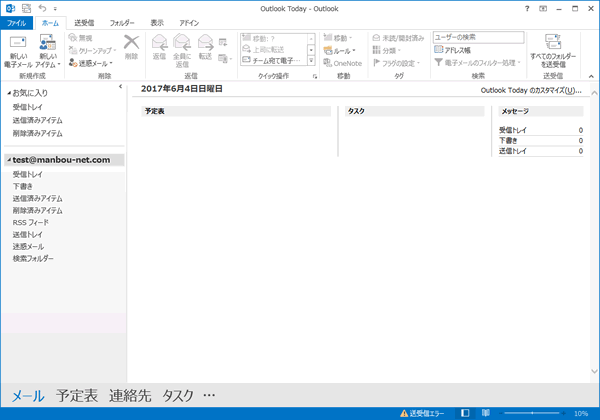The height and width of the screenshot is (420, 600).
Task: Switch to the 送受信 tab
Action: (84, 23)
